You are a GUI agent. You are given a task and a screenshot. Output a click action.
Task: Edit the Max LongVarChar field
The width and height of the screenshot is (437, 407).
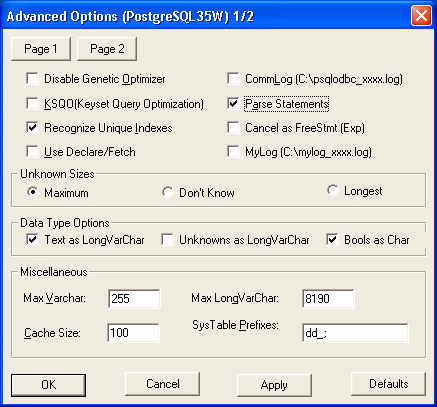click(x=328, y=298)
